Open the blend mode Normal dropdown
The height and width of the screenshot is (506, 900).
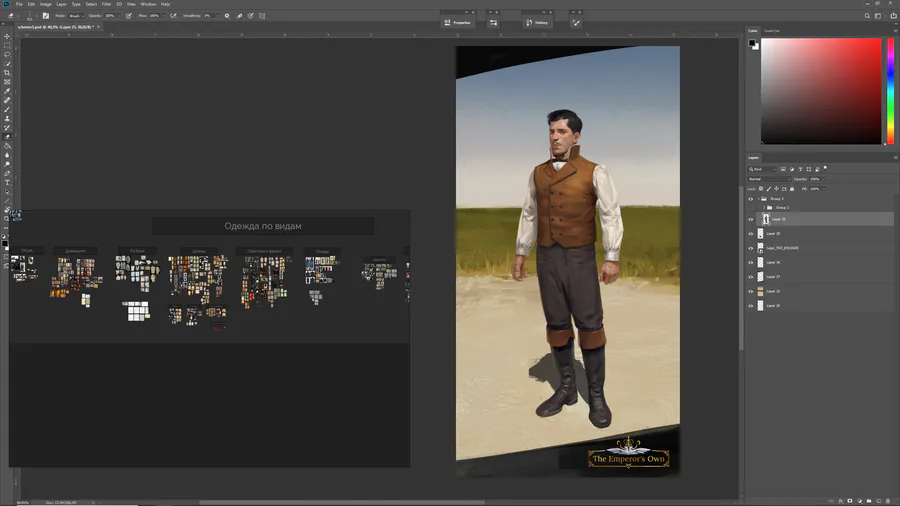(x=769, y=179)
